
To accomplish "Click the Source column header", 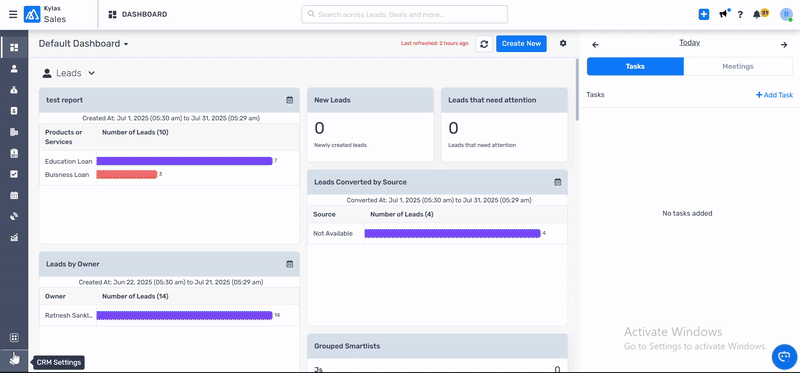I will pos(324,214).
